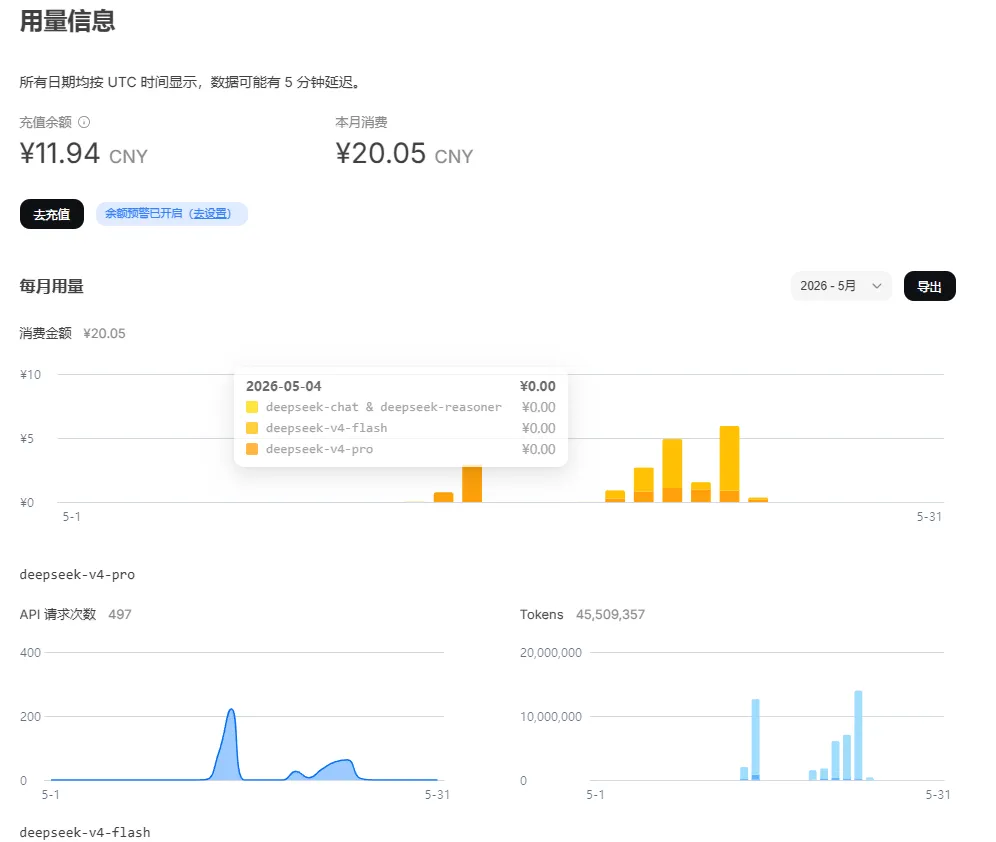Click the 每月用量 section heading
The width and height of the screenshot is (996, 842).
click(51, 286)
